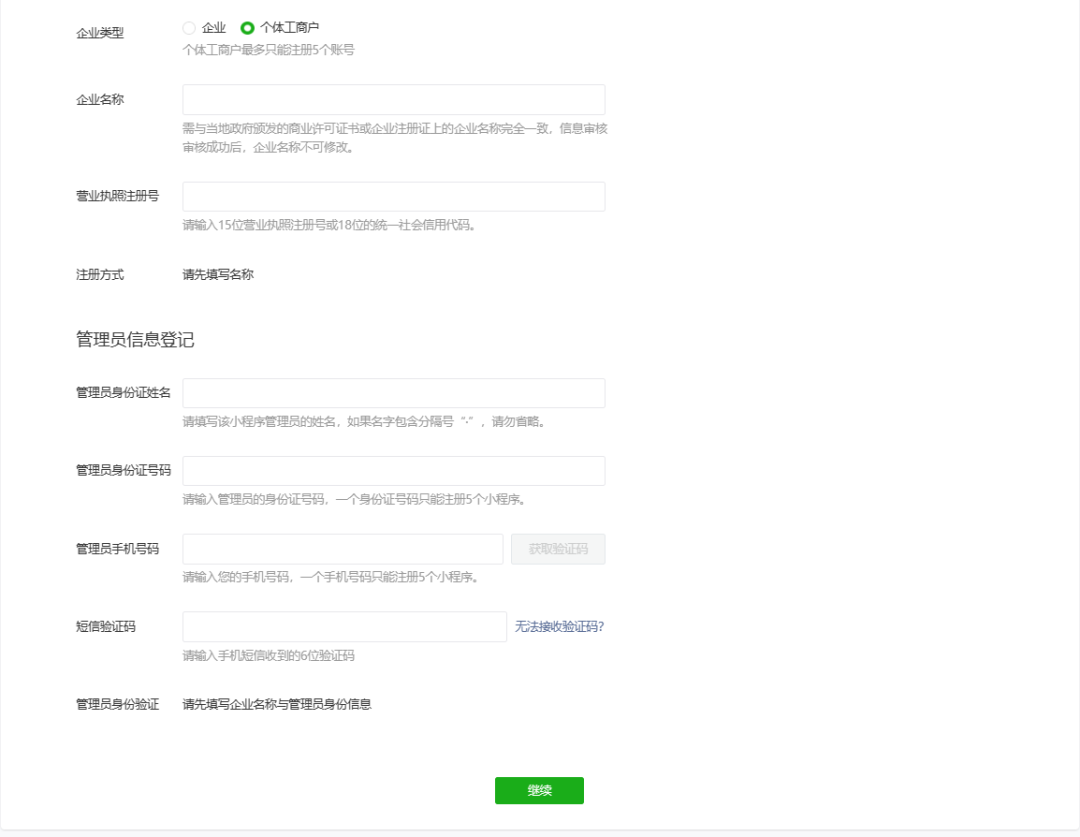This screenshot has width=1080, height=837.
Task: Toggle the enterprise type to 企业
Action: [189, 28]
